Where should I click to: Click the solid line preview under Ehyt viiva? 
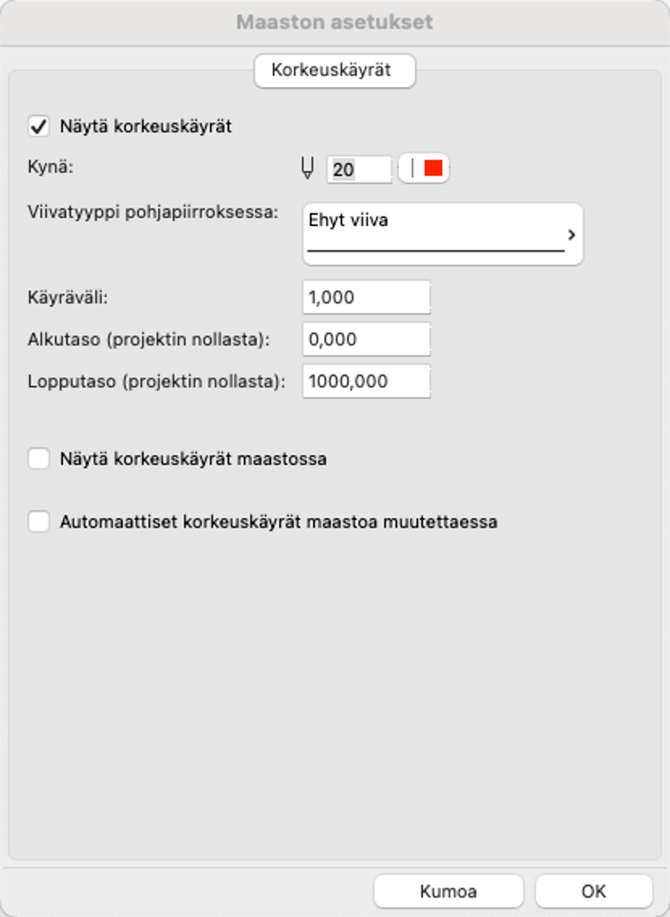tap(435, 249)
